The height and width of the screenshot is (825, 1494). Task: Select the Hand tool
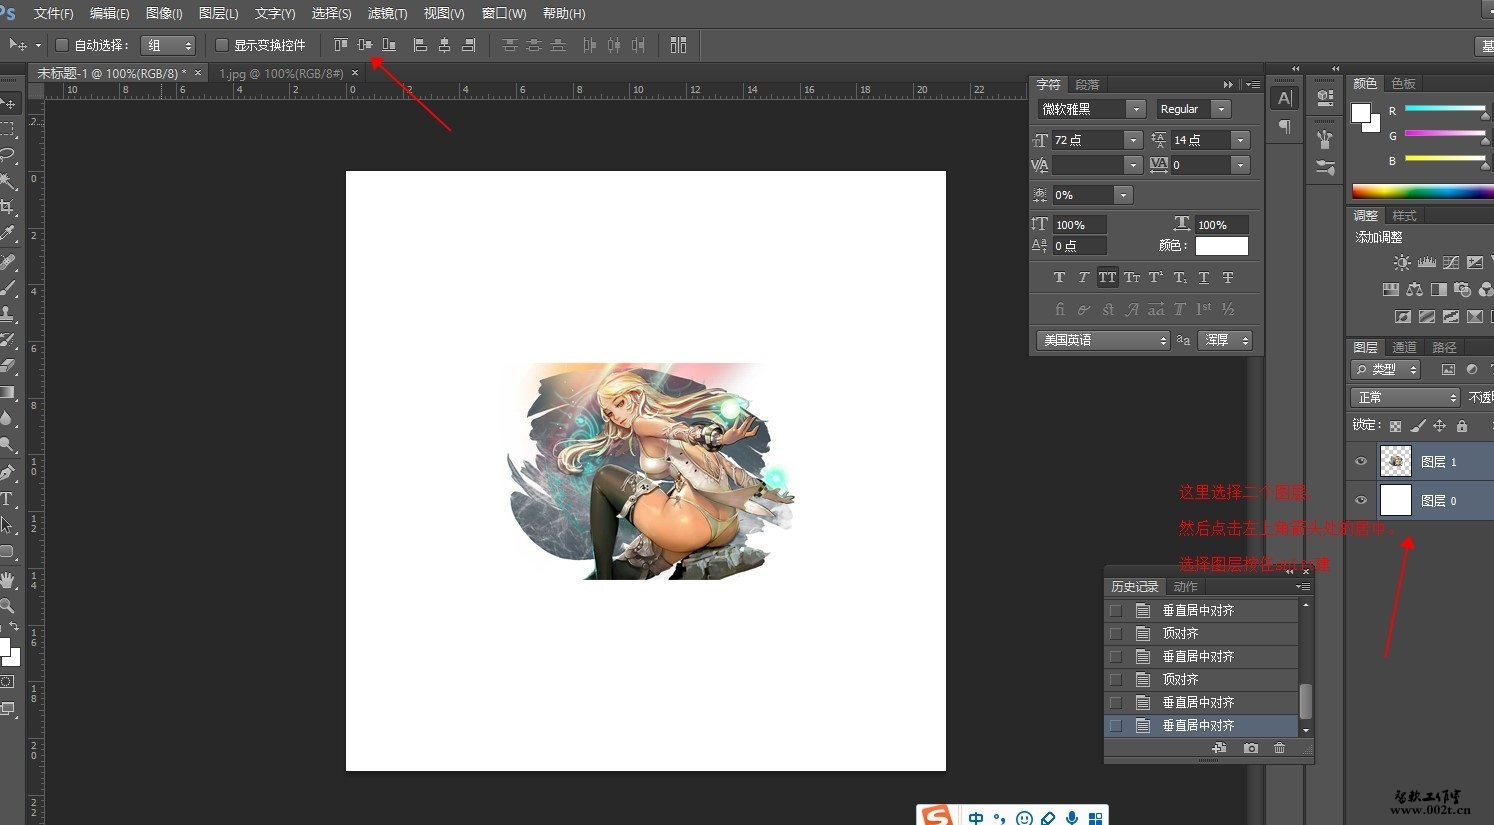(8, 580)
